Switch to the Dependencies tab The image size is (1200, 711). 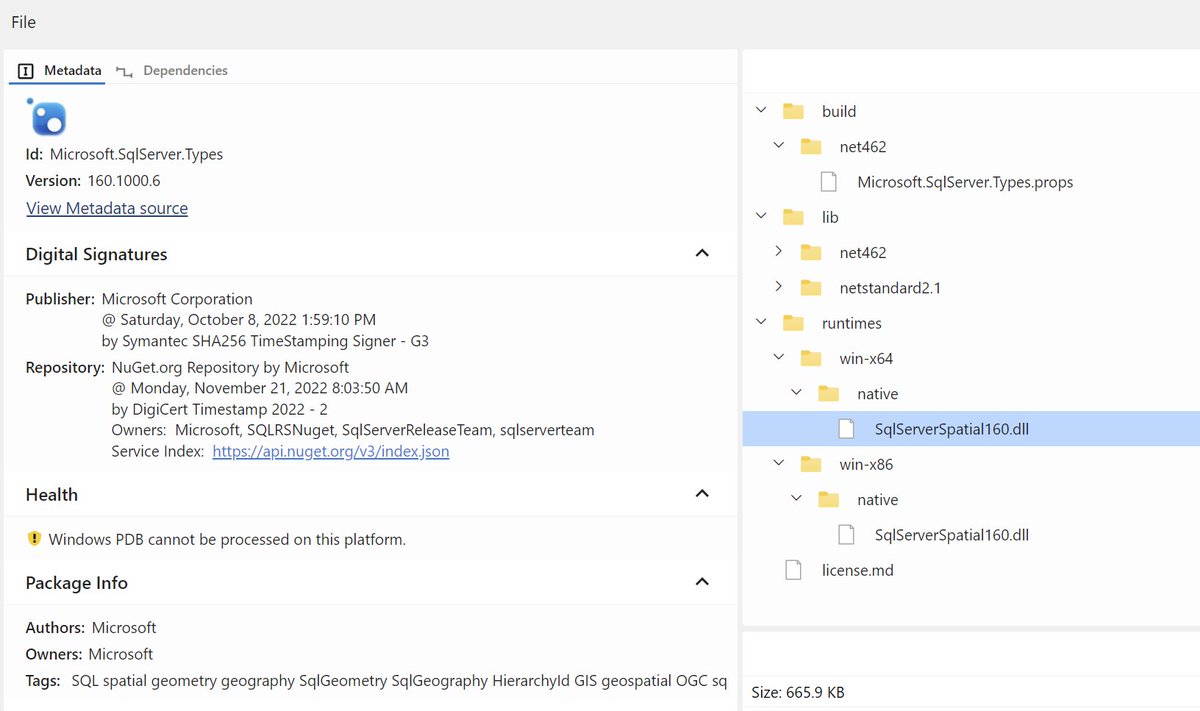[x=172, y=71]
